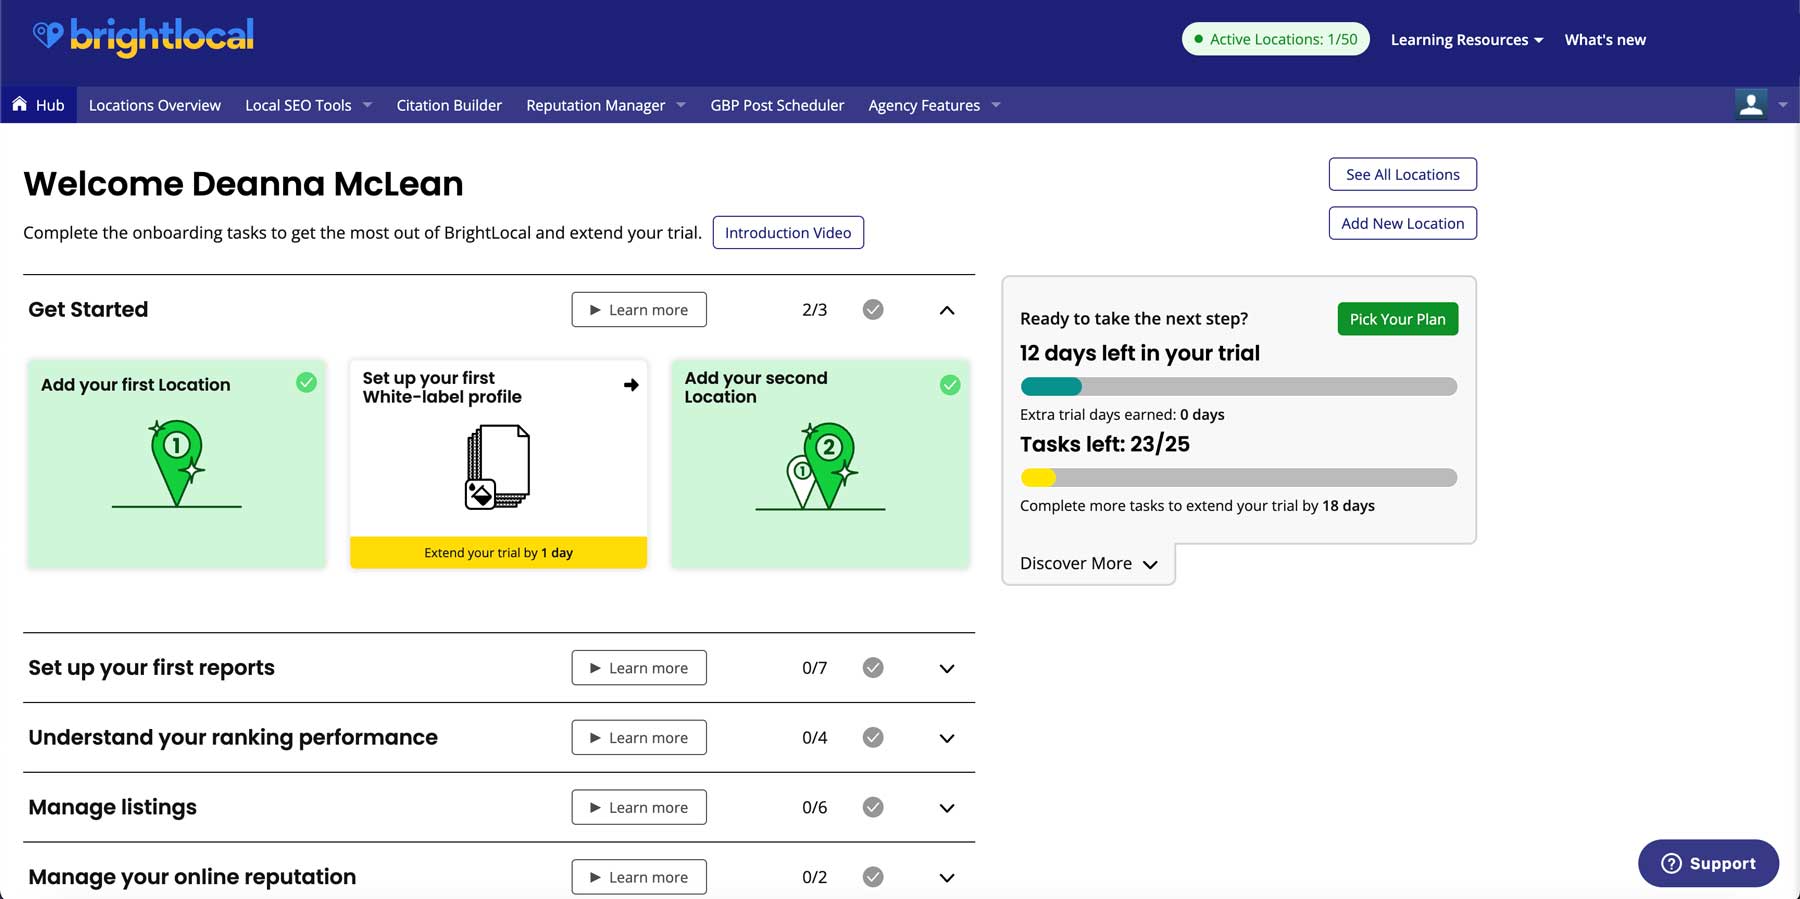
Task: Expand the Discover More panel
Action: coord(1088,564)
